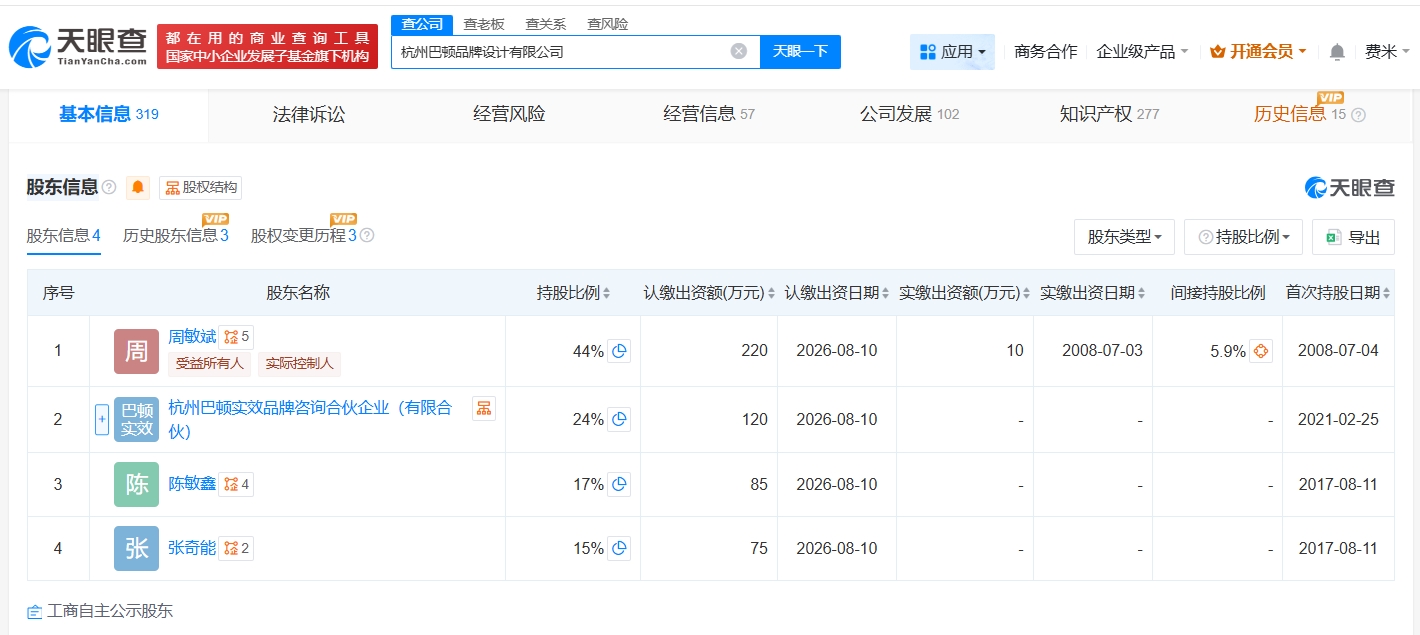Switch to the 历史股东信息 sub-tab
The height and width of the screenshot is (635, 1420).
(x=175, y=236)
